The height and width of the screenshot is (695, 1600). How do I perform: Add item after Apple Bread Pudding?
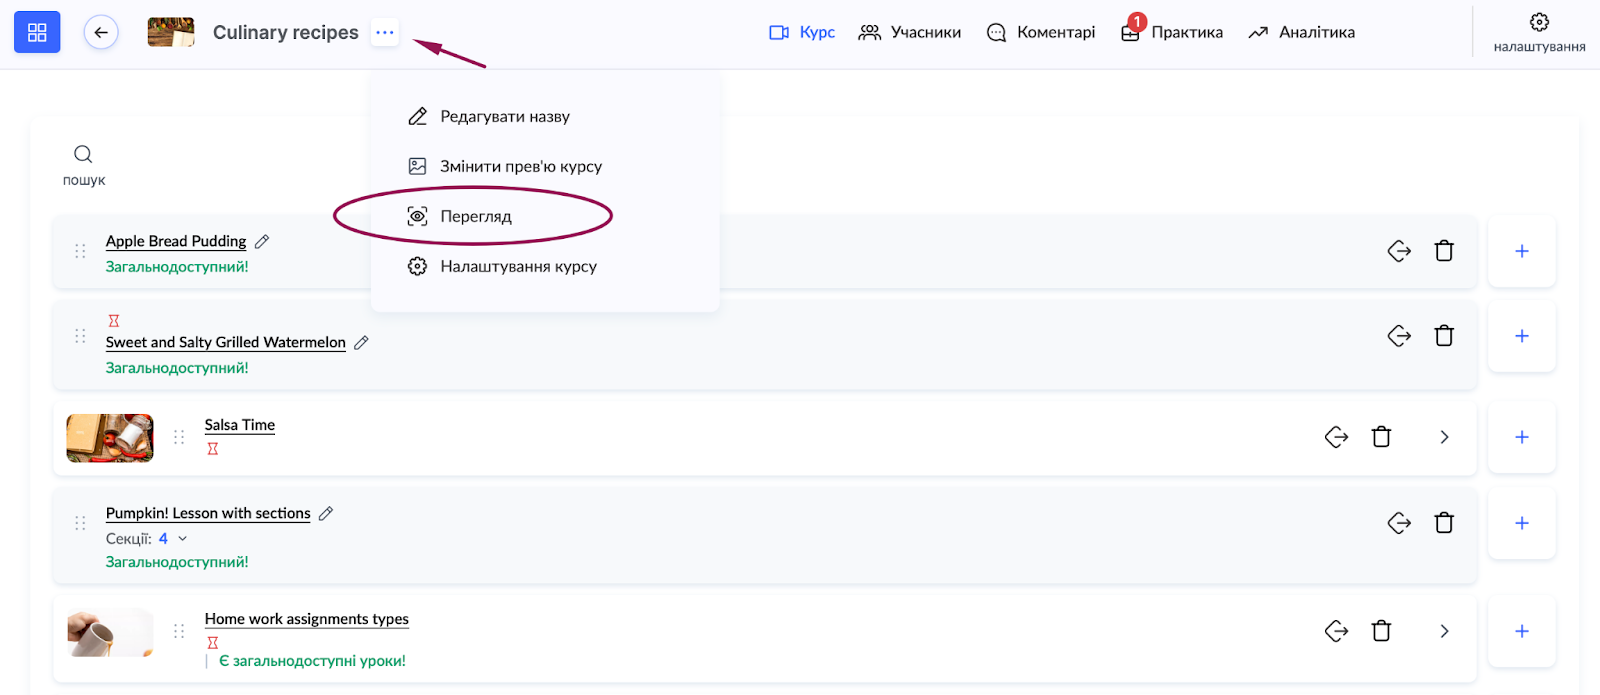pyautogui.click(x=1521, y=251)
